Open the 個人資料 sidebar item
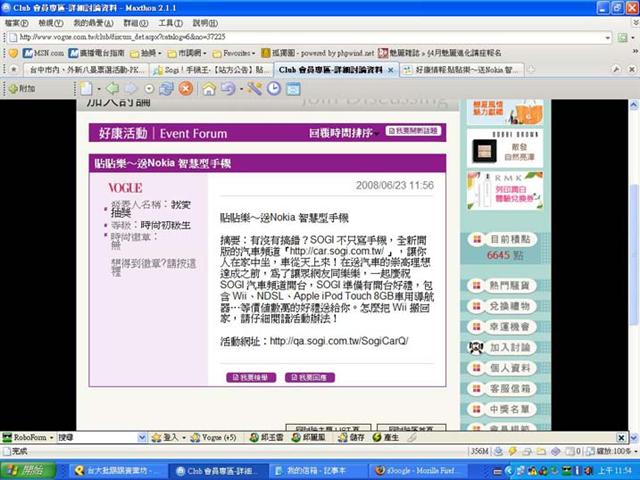Screen dimensions: 640x480 pyautogui.click(x=502, y=368)
